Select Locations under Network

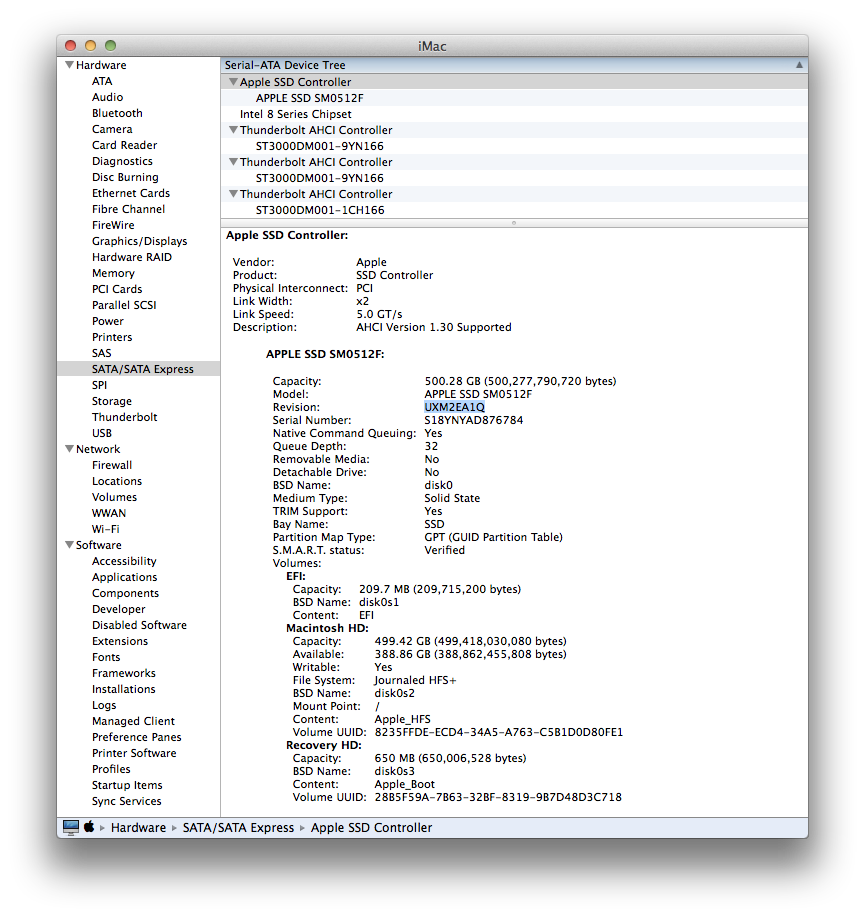pyautogui.click(x=117, y=481)
